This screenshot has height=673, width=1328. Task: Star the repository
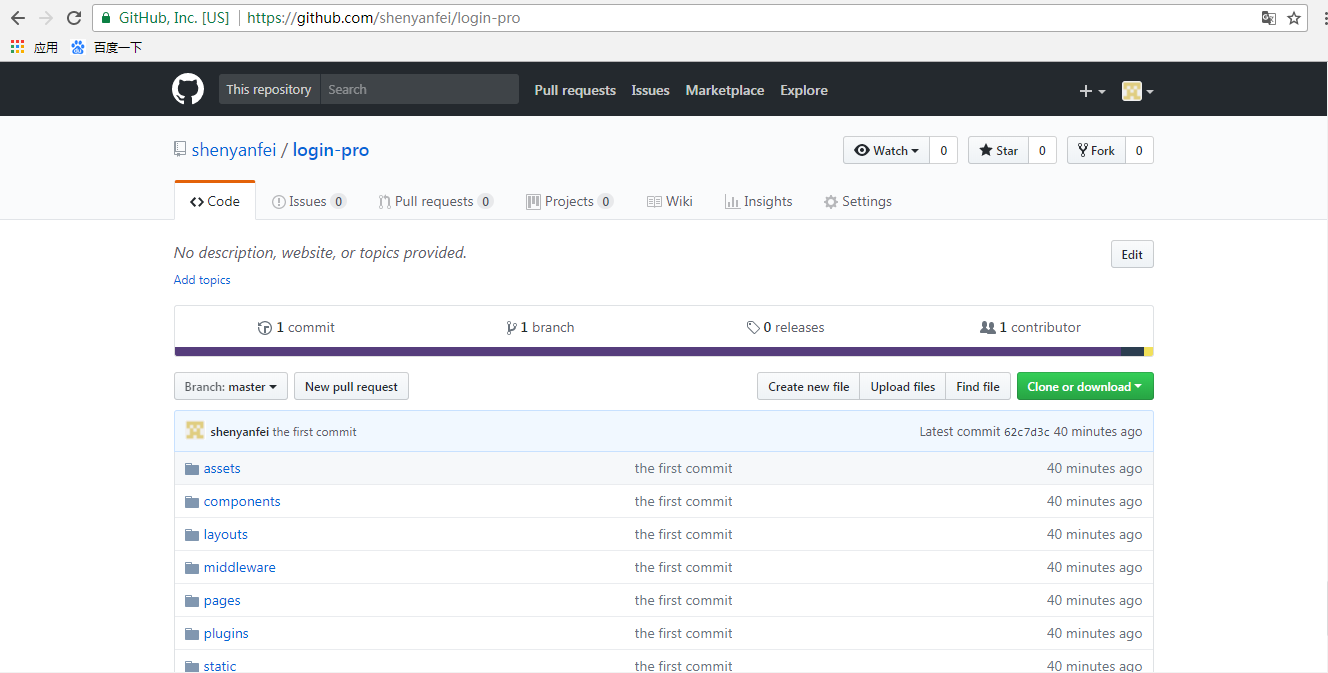(x=998, y=150)
